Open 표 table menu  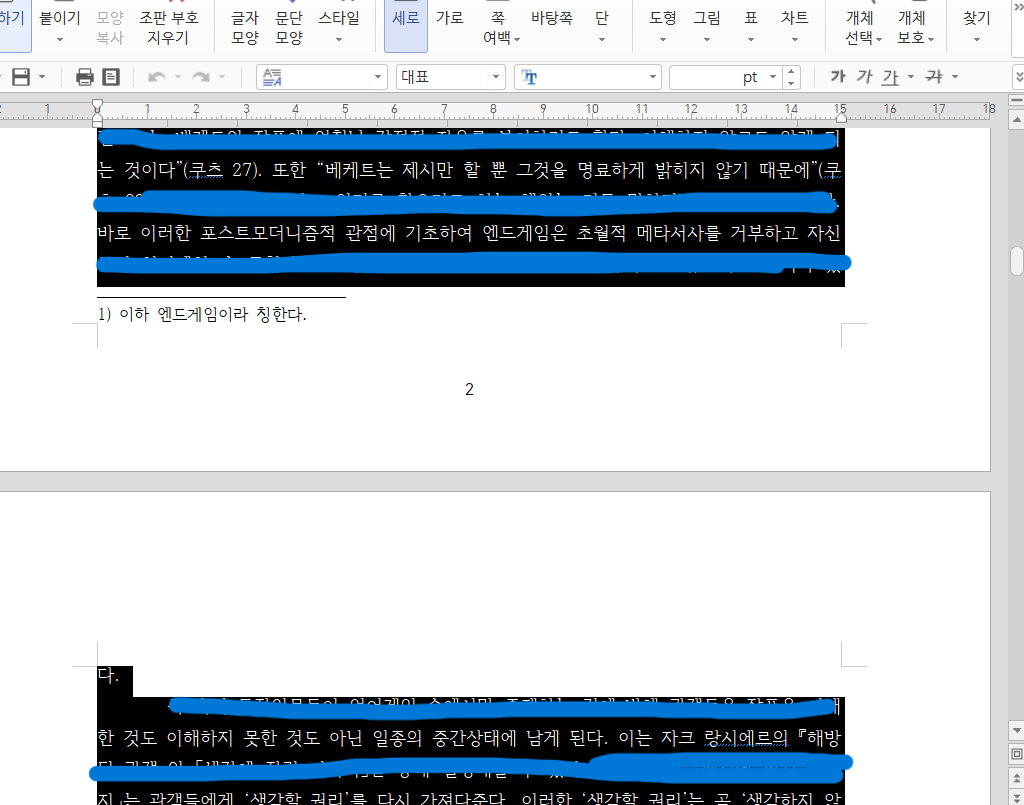[750, 26]
